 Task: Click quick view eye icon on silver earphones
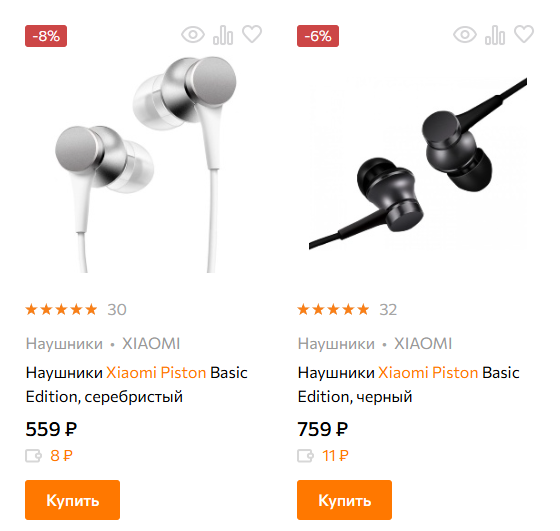193,35
